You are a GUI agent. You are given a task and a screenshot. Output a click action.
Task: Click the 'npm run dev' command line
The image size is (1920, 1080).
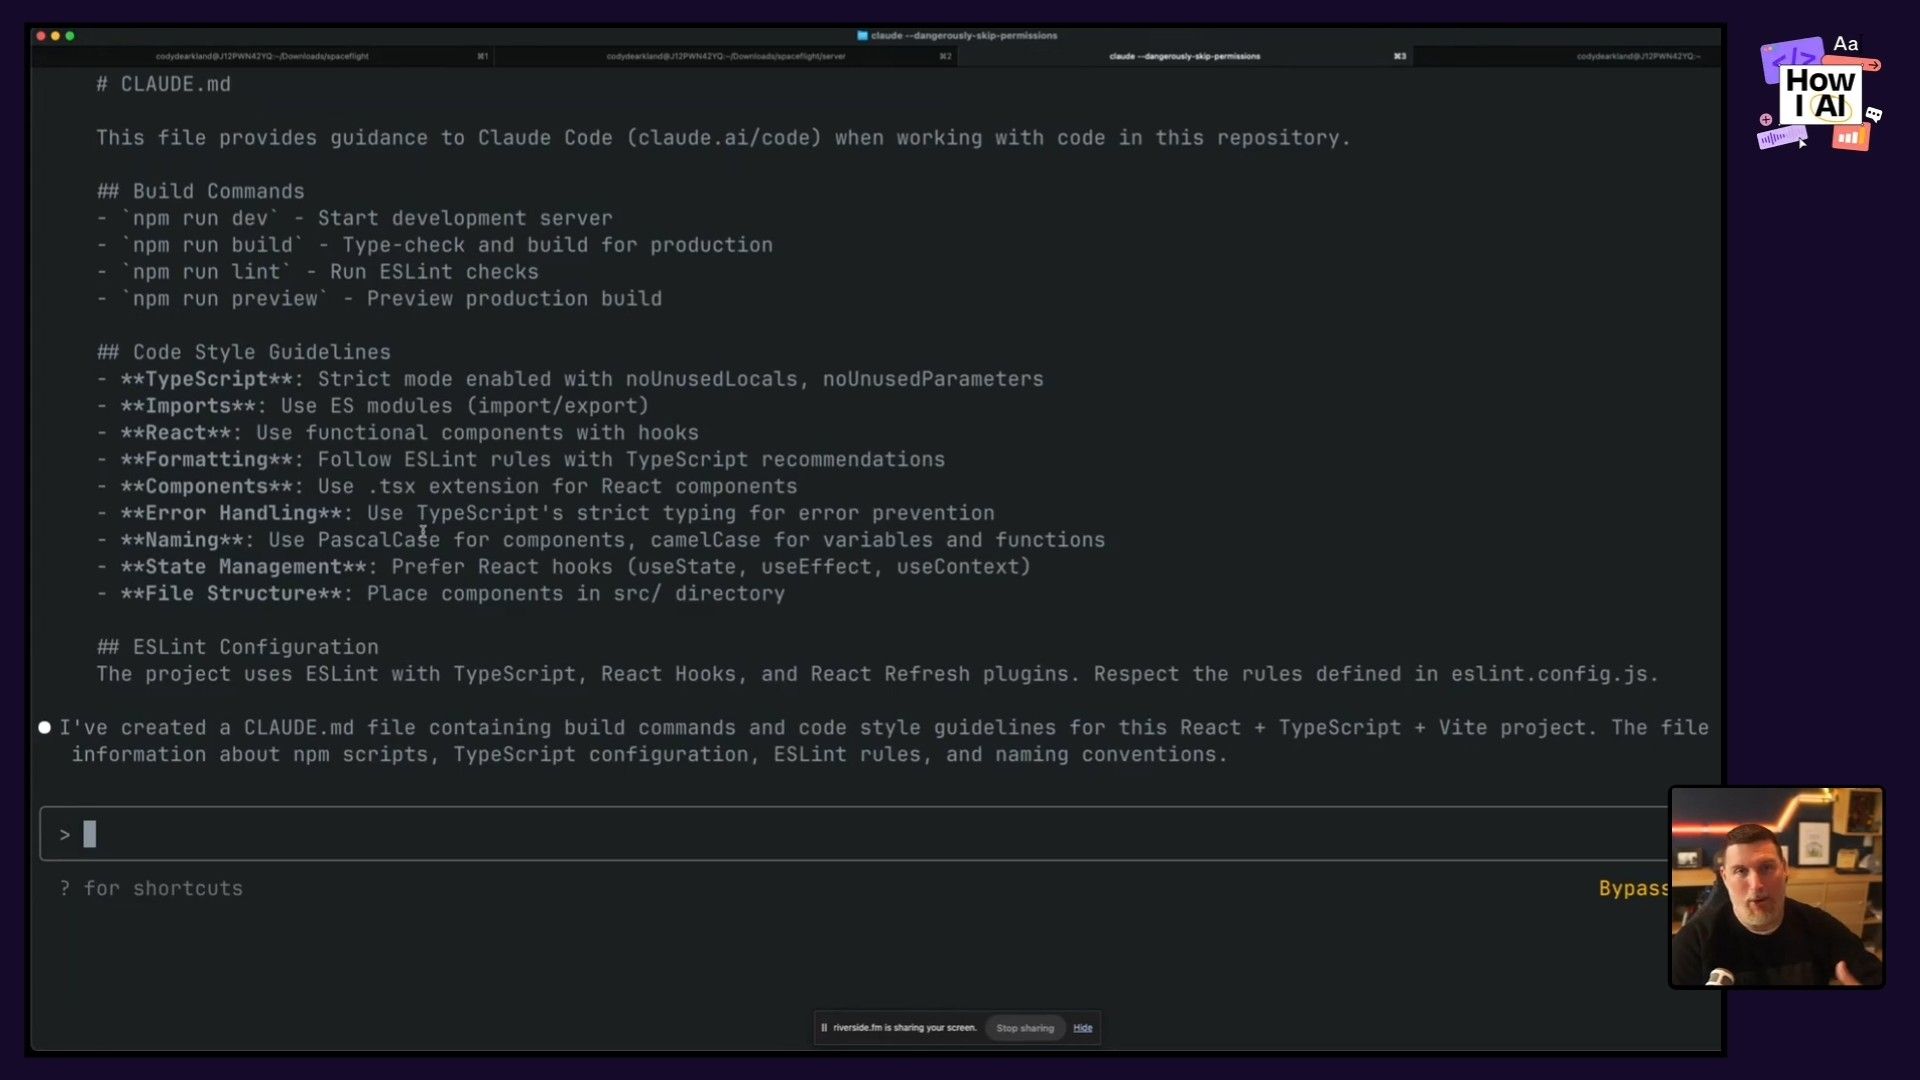[355, 219]
